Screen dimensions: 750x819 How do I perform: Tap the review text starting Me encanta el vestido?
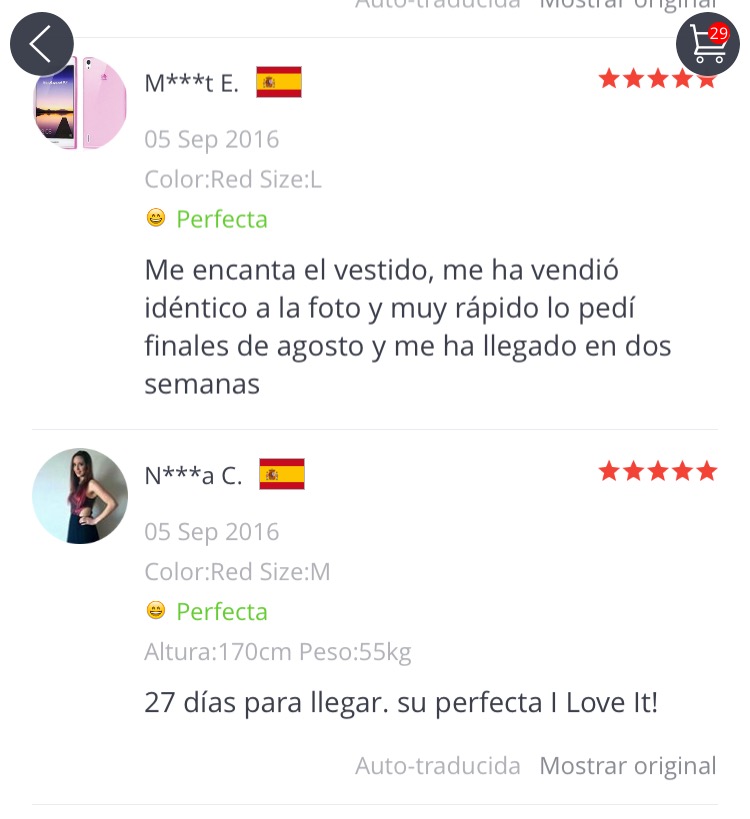(407, 327)
